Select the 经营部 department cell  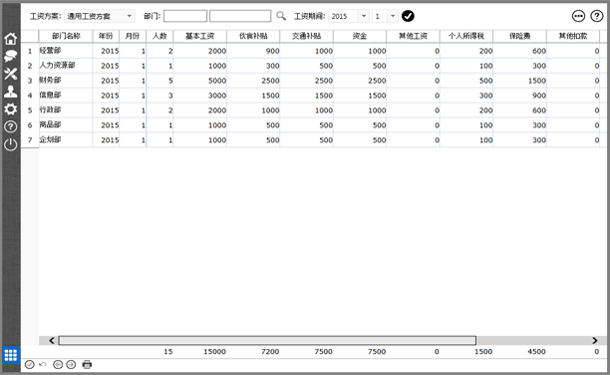click(x=66, y=51)
